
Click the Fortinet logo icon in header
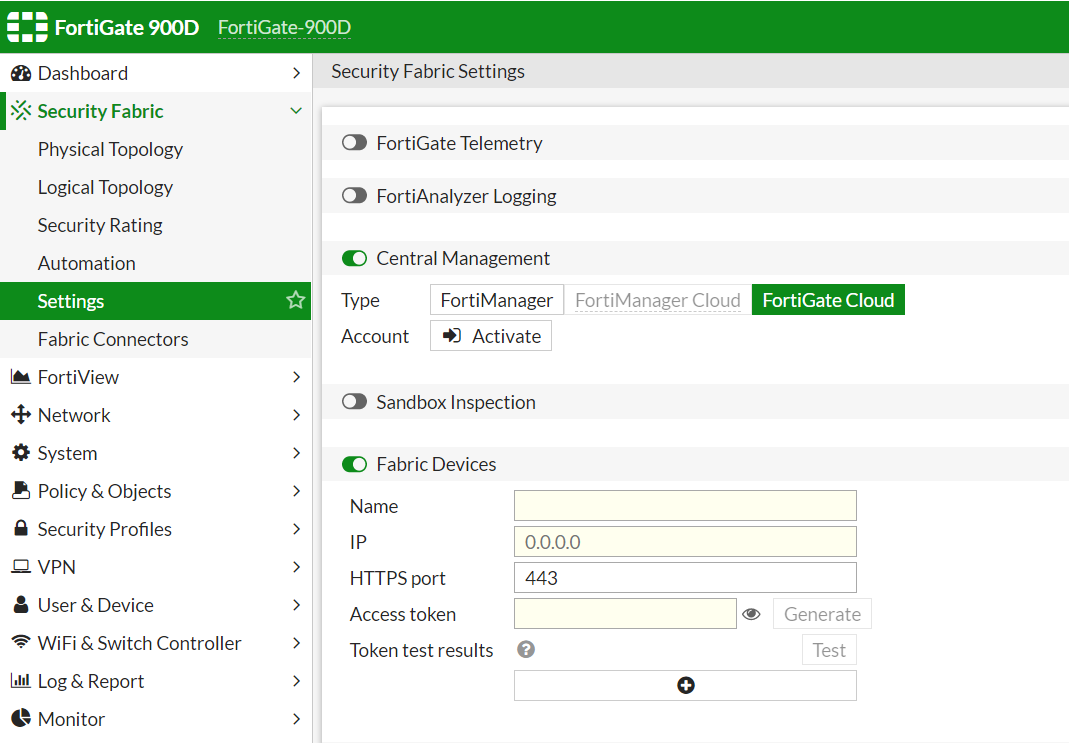pos(27,27)
